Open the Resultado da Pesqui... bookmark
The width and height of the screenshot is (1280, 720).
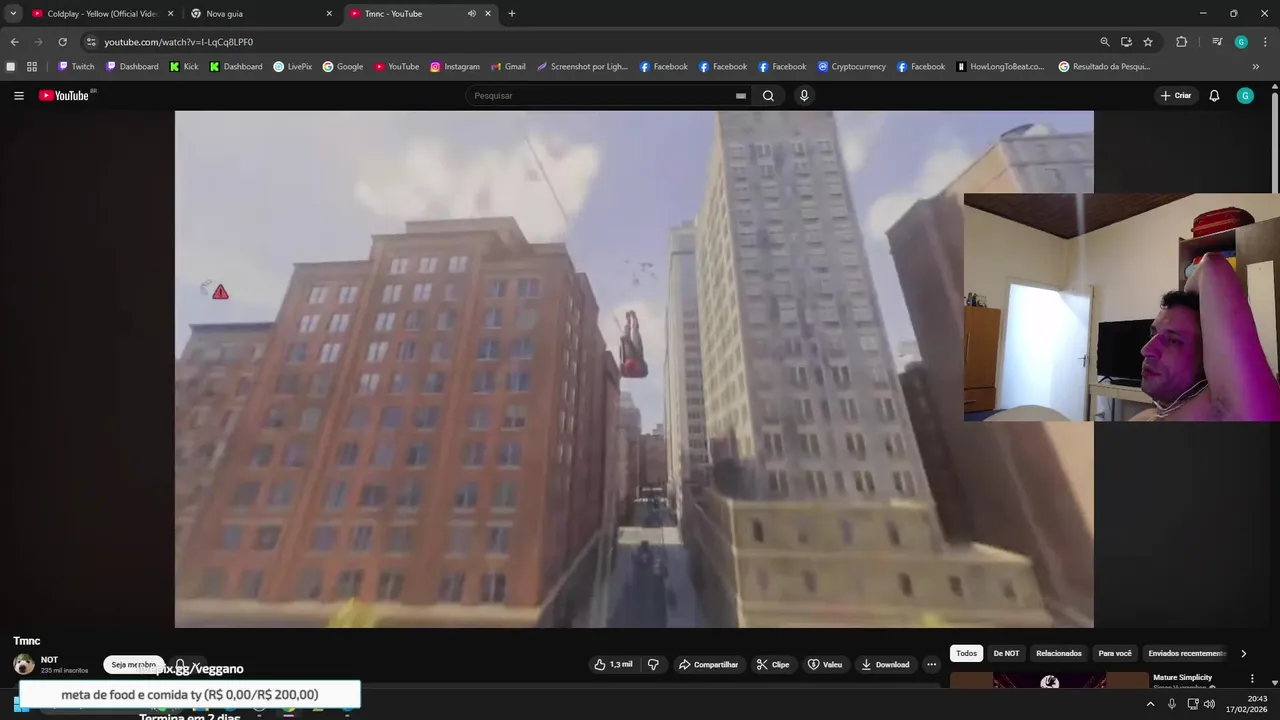(1104, 67)
